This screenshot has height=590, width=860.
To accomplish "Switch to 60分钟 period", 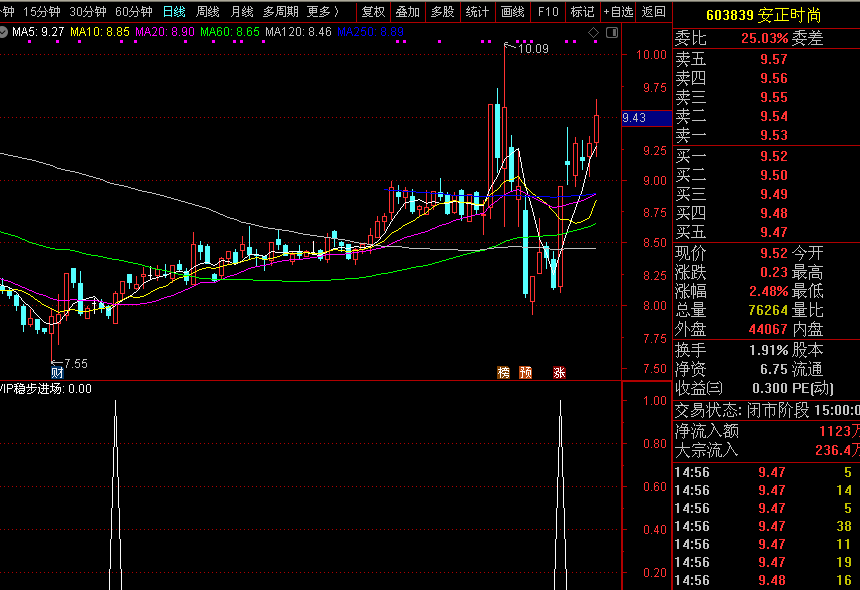I will 134,12.
